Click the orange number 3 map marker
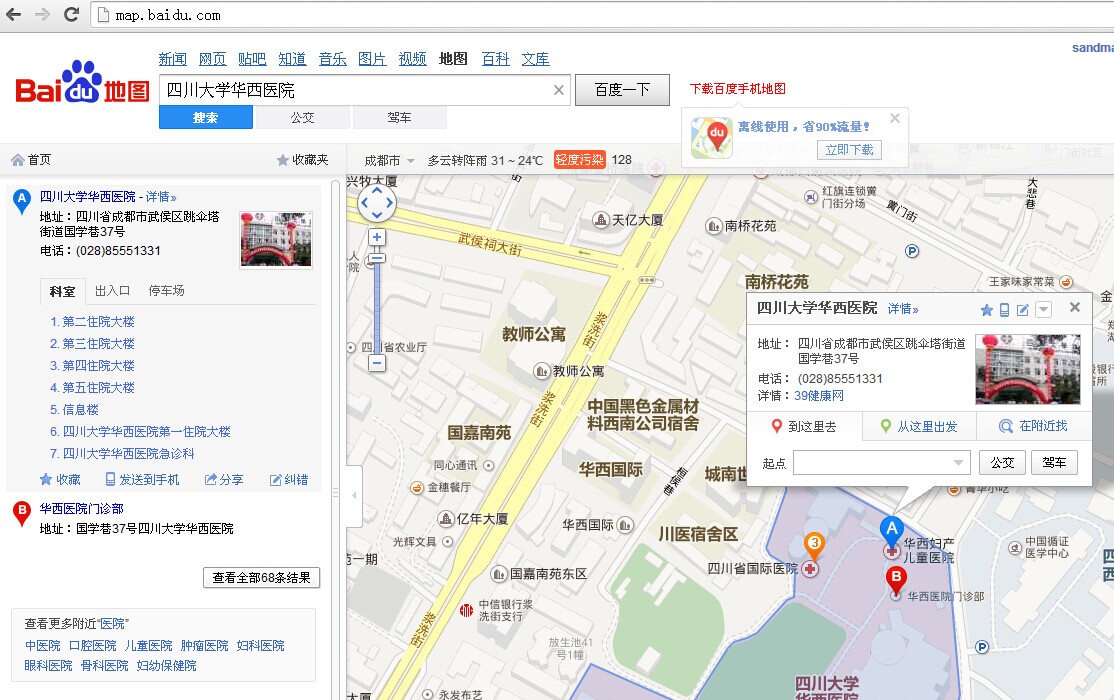Image resolution: width=1114 pixels, height=700 pixels. (x=815, y=545)
